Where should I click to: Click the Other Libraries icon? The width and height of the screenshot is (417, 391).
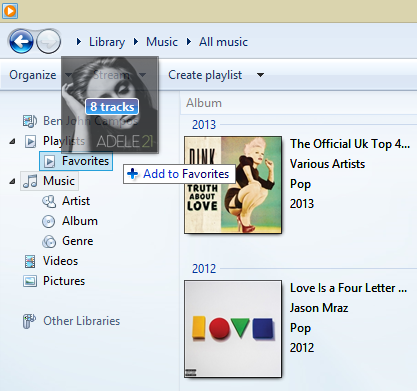point(29,321)
